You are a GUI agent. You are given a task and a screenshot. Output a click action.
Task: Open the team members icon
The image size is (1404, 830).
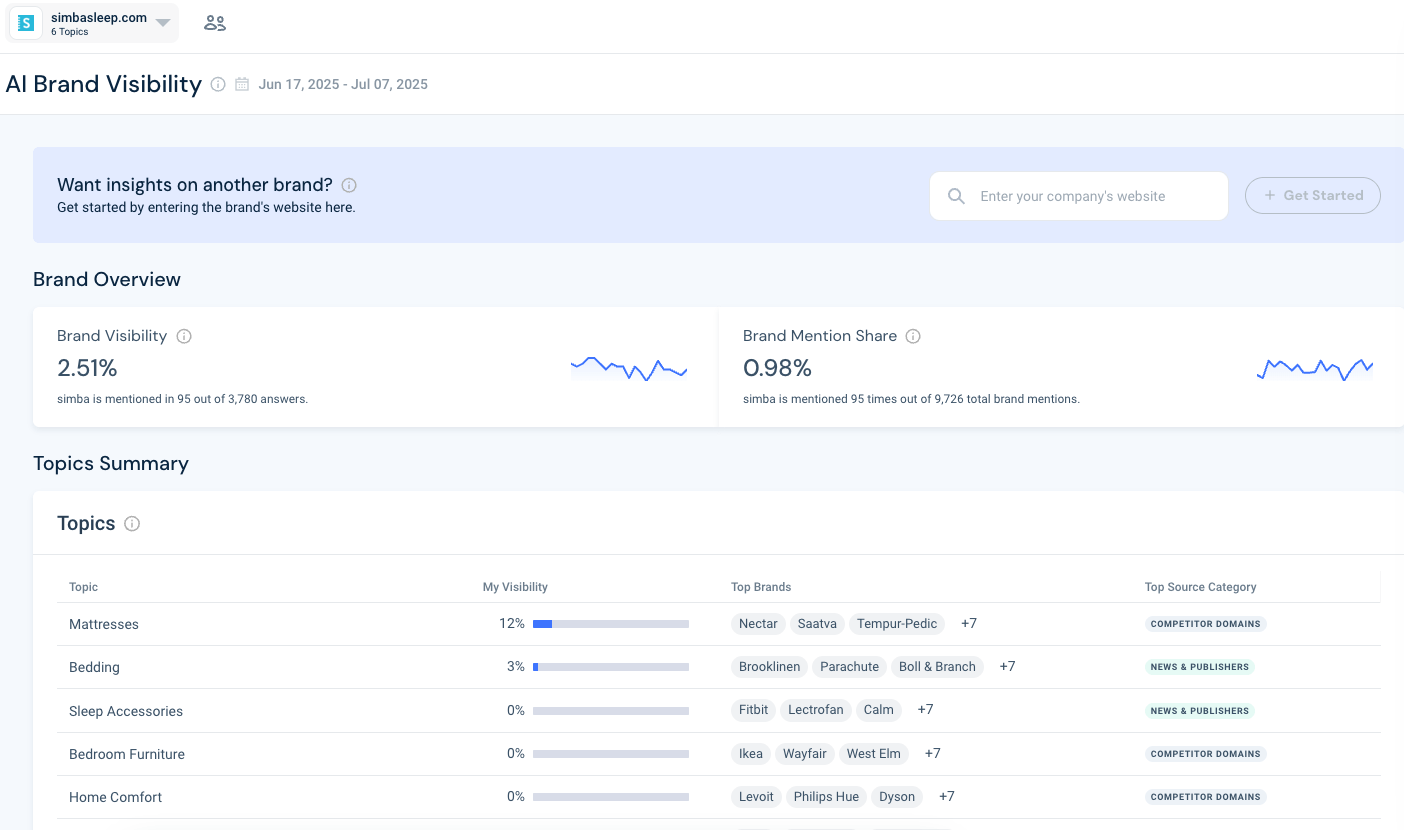214,23
